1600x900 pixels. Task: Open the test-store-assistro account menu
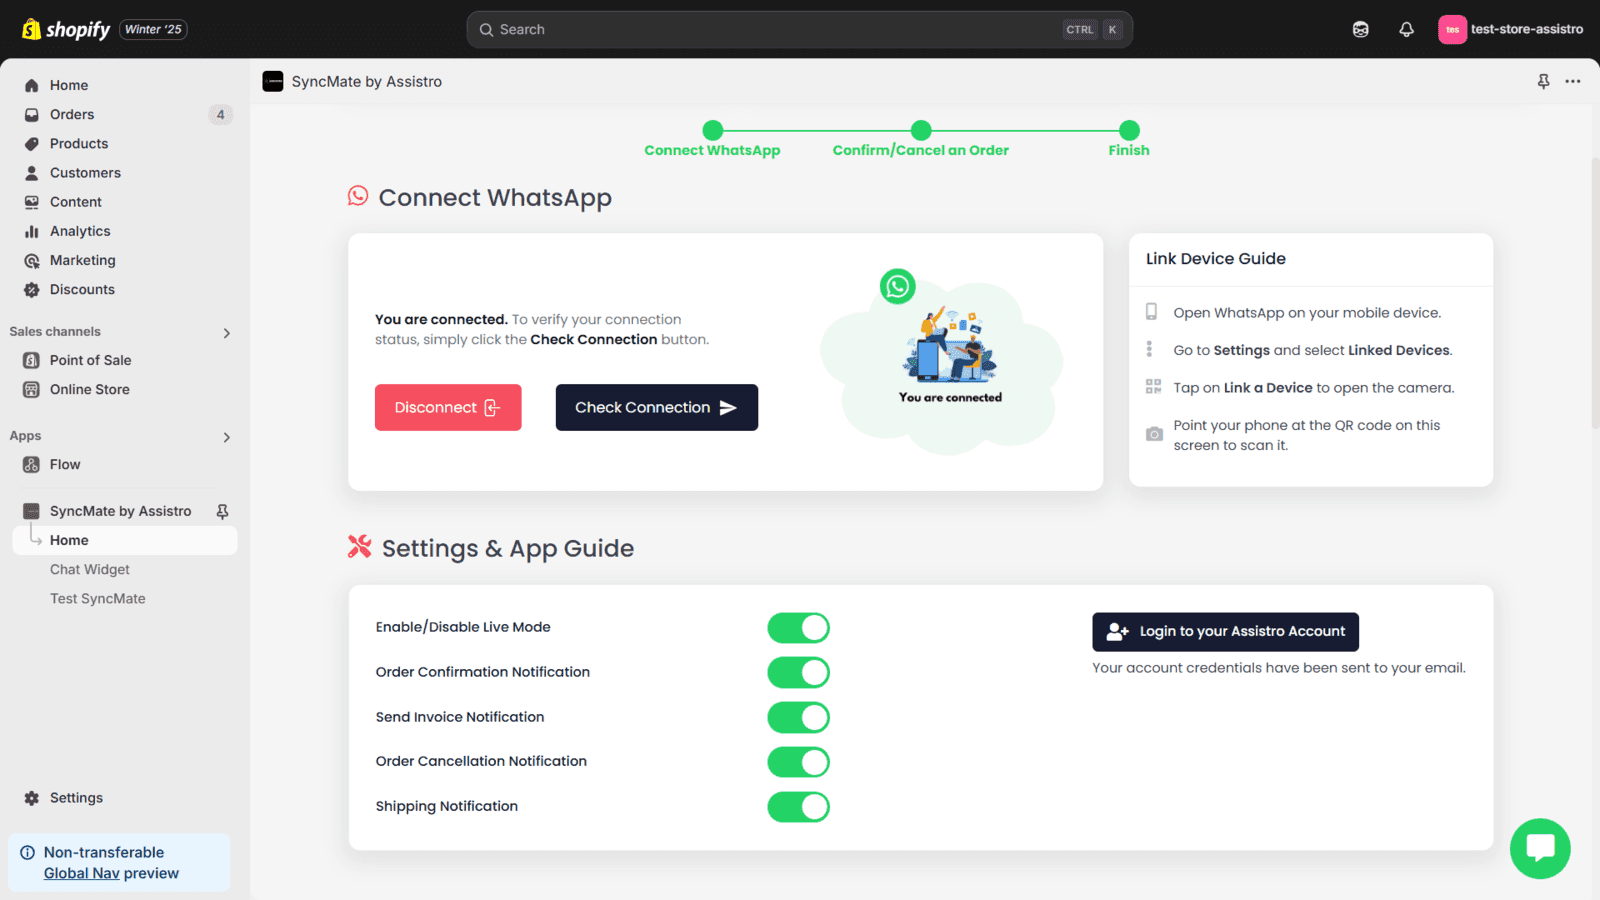1510,30
